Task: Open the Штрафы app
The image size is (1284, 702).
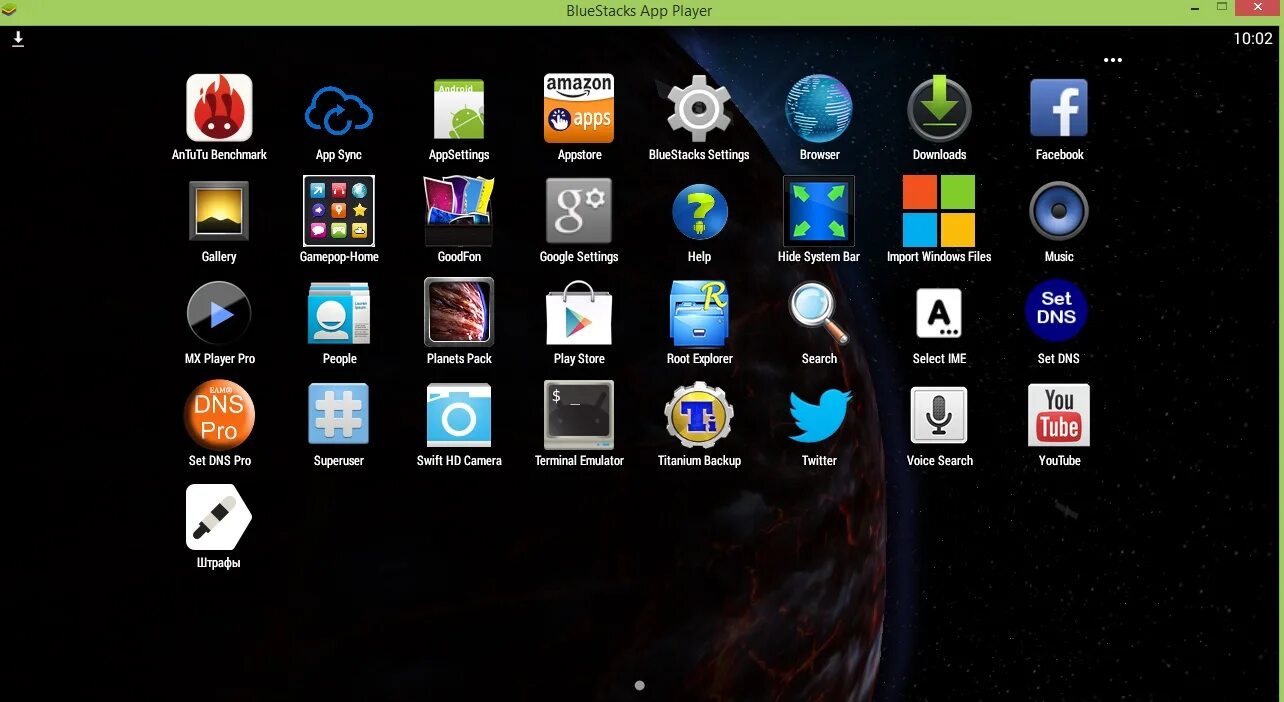Action: click(x=219, y=517)
